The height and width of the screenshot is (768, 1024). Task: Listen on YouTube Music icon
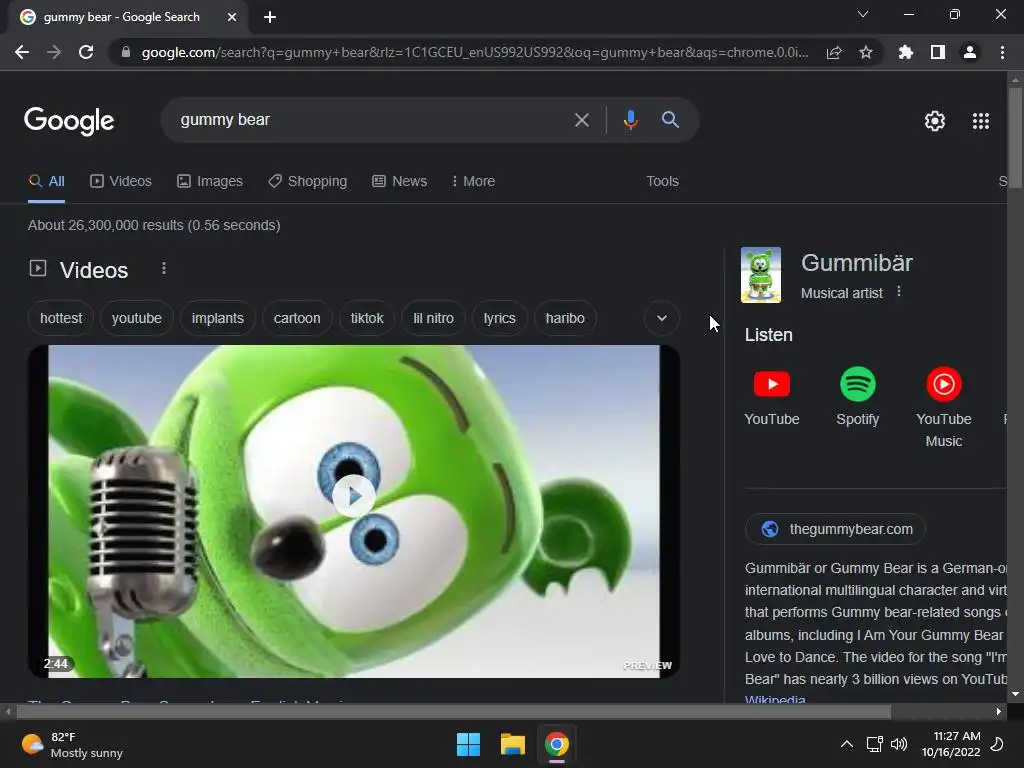pos(944,384)
